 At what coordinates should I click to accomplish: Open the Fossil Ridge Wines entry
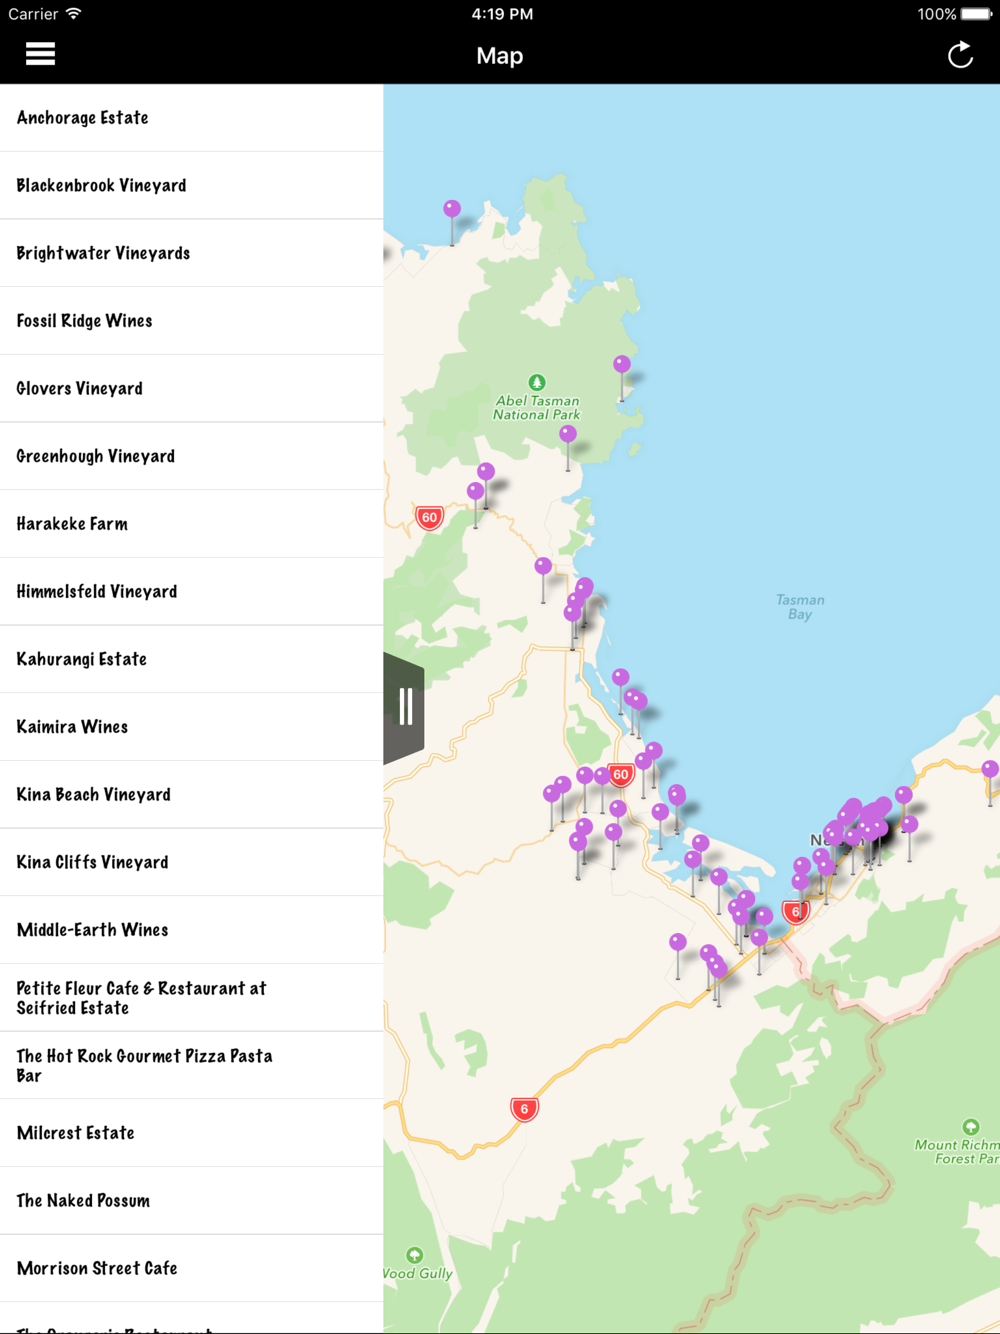tap(192, 321)
